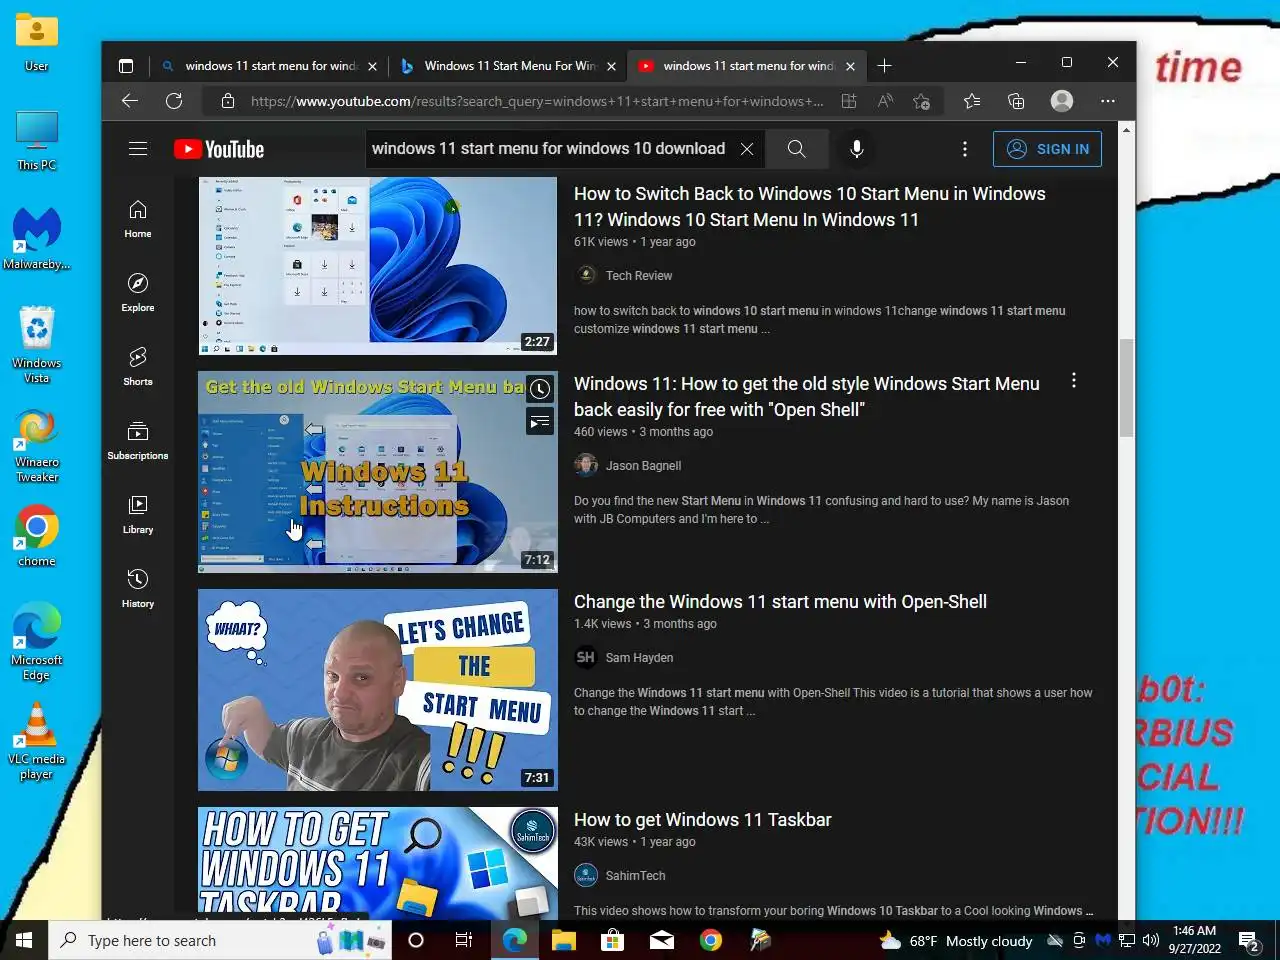Visit SahimTech channel

pos(635,876)
